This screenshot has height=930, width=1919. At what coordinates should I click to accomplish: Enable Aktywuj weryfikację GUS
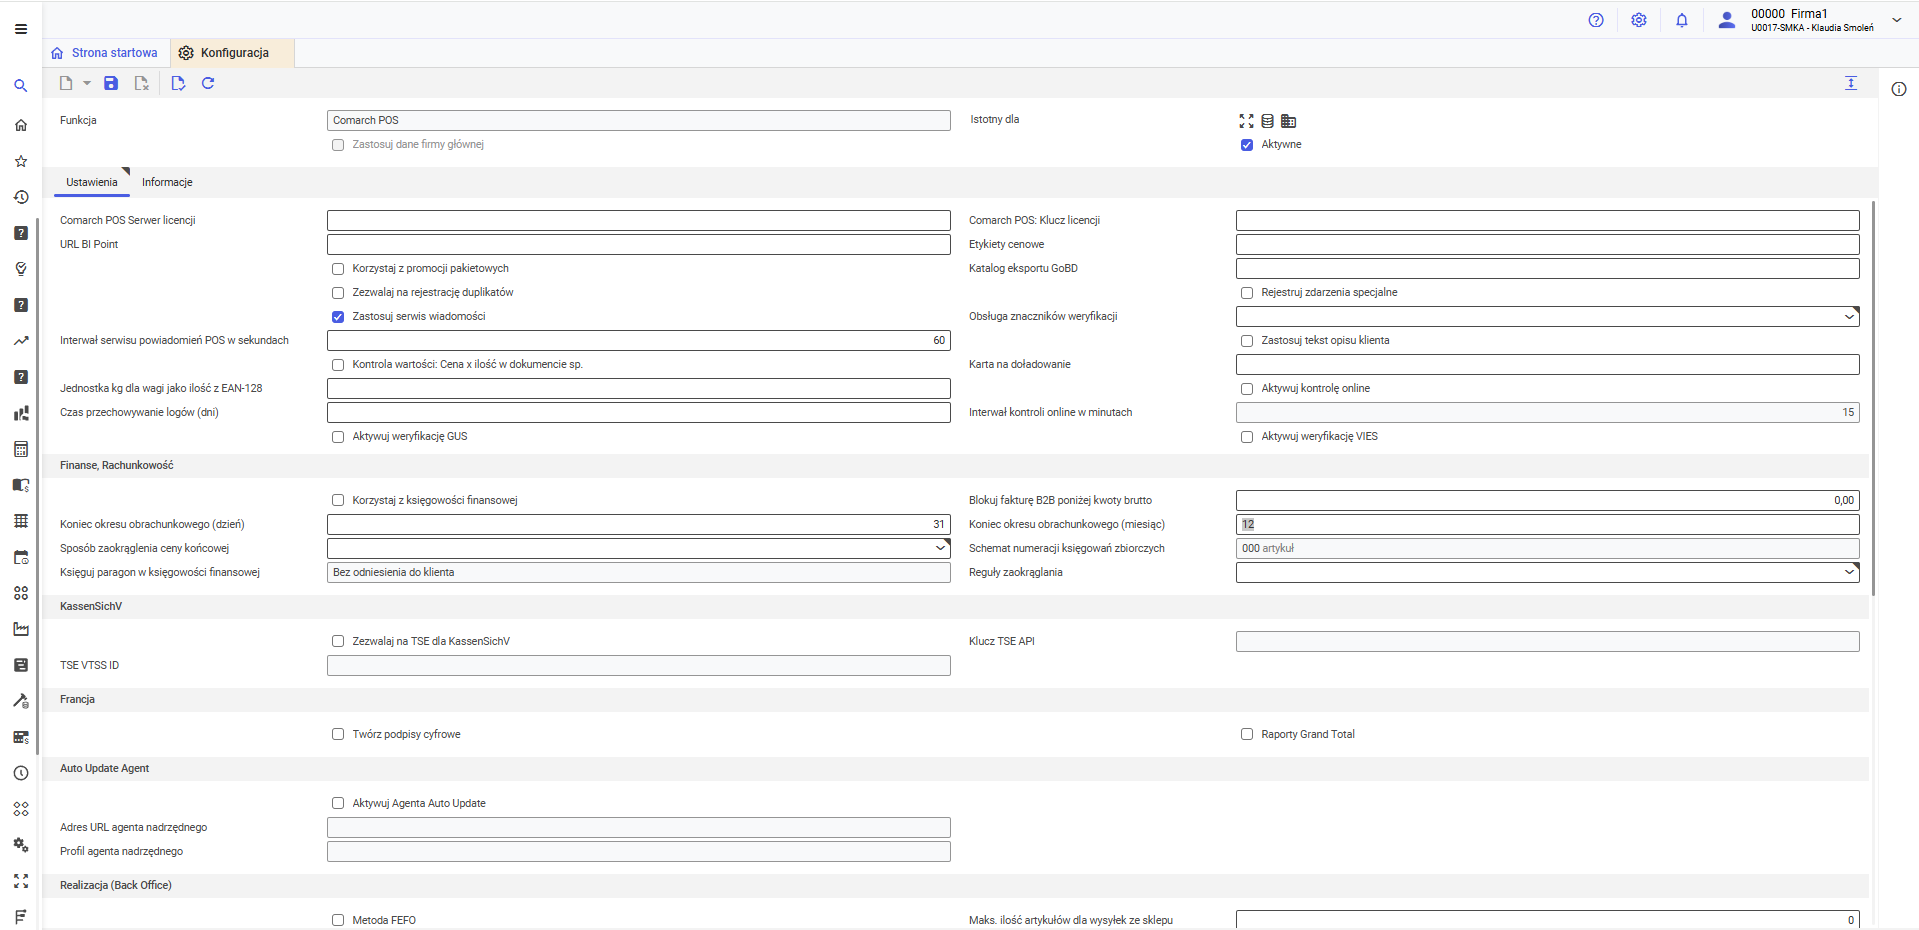(x=338, y=437)
